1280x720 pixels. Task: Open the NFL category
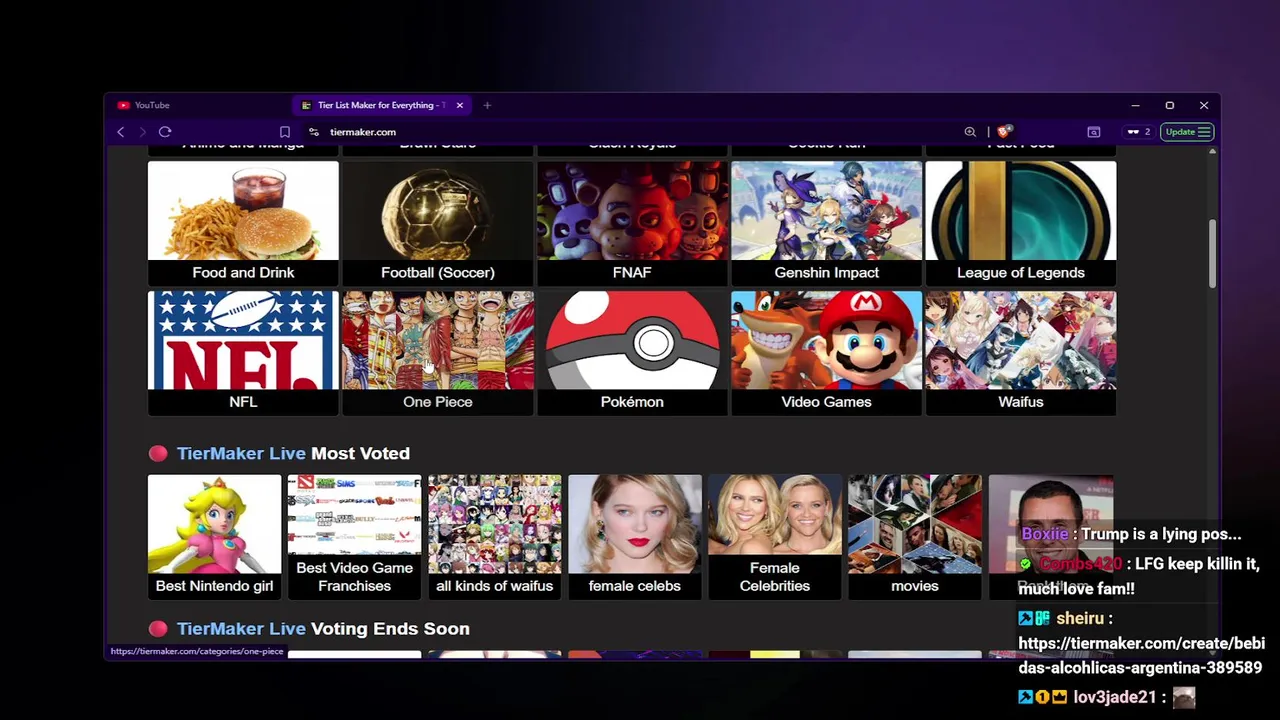pos(243,353)
